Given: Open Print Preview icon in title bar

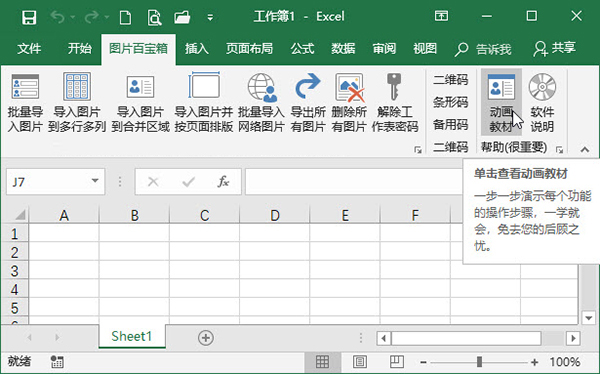Looking at the screenshot, I should [x=154, y=17].
